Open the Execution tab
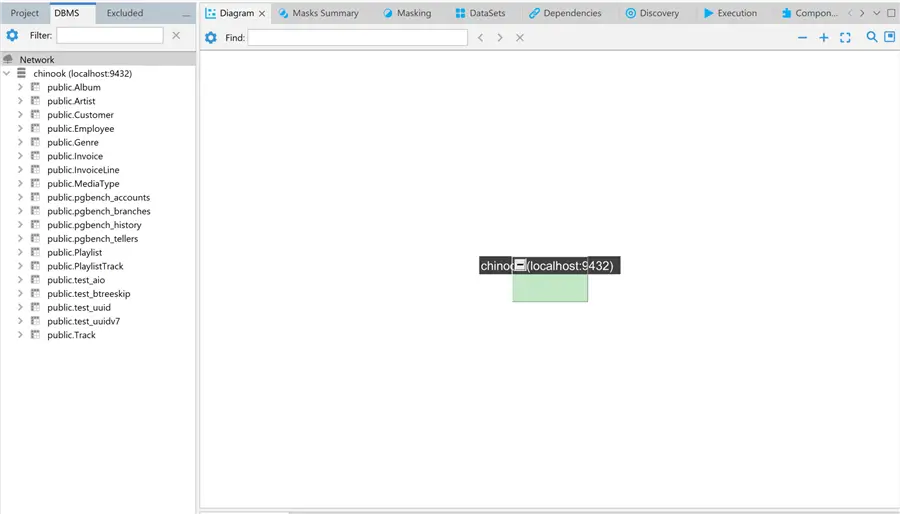 pyautogui.click(x=730, y=13)
